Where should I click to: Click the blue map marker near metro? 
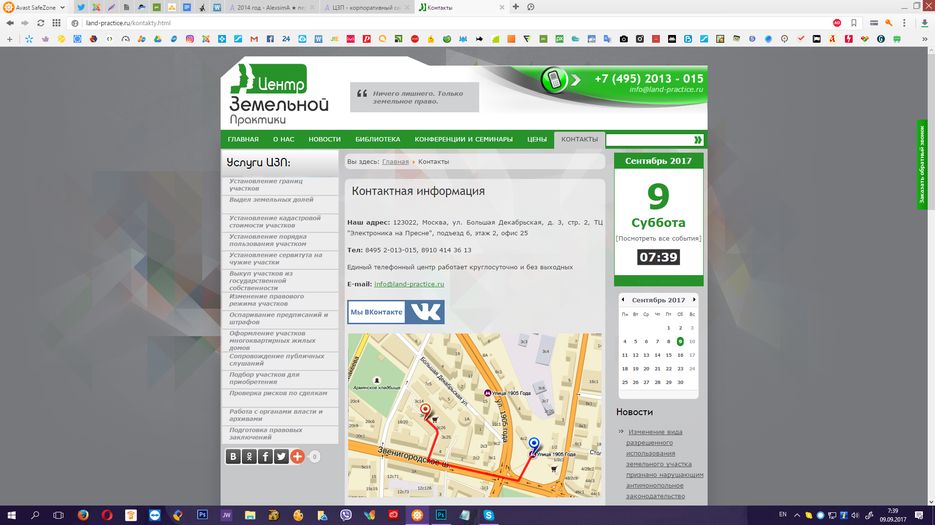[x=534, y=443]
